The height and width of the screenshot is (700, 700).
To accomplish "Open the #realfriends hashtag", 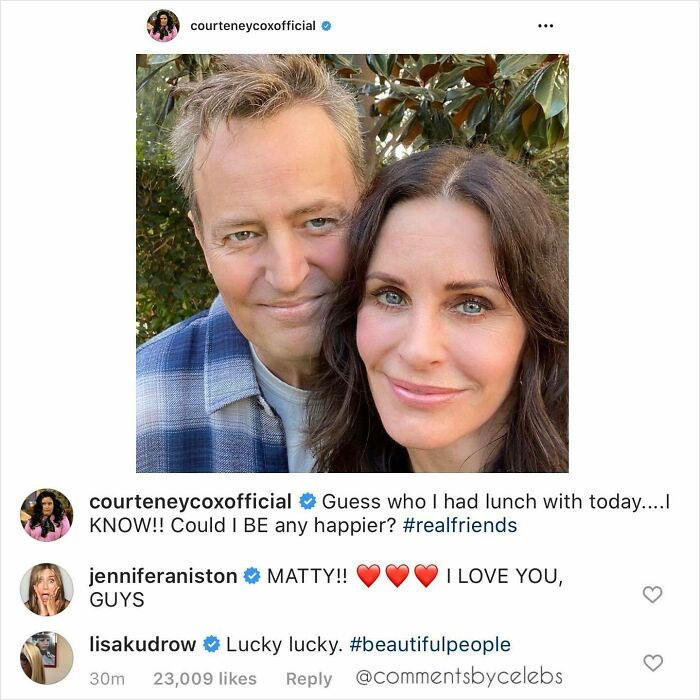I will coord(460,525).
